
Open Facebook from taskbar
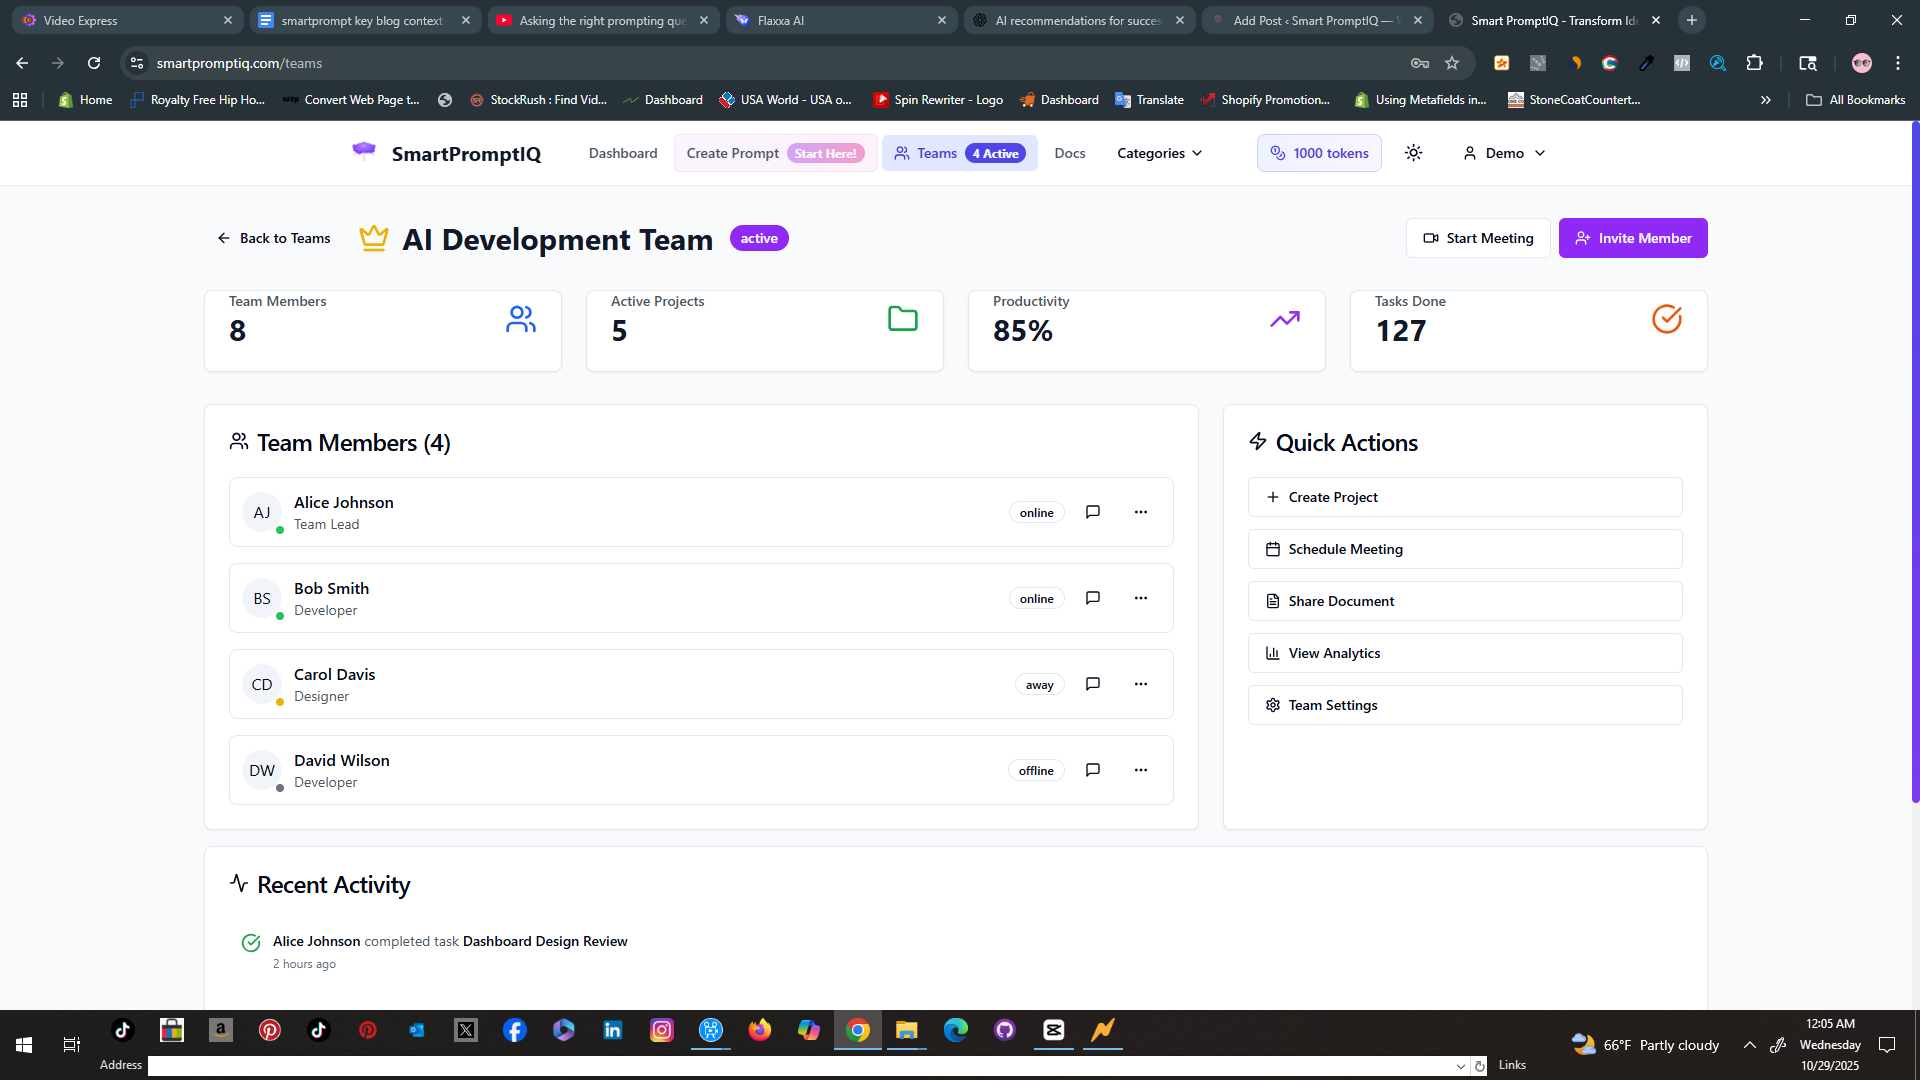pos(515,1030)
